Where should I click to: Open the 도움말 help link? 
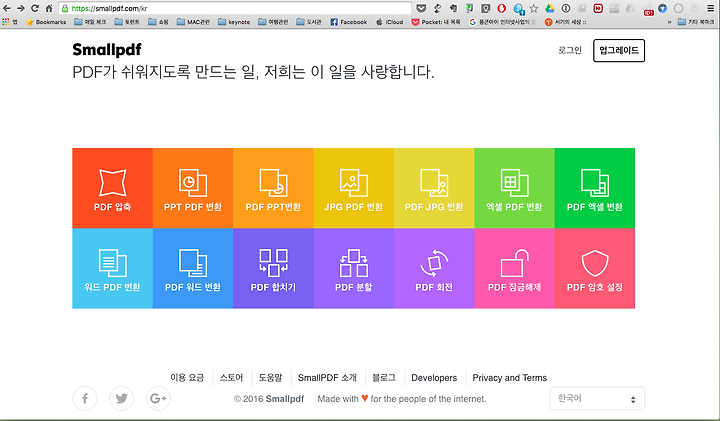[270, 378]
